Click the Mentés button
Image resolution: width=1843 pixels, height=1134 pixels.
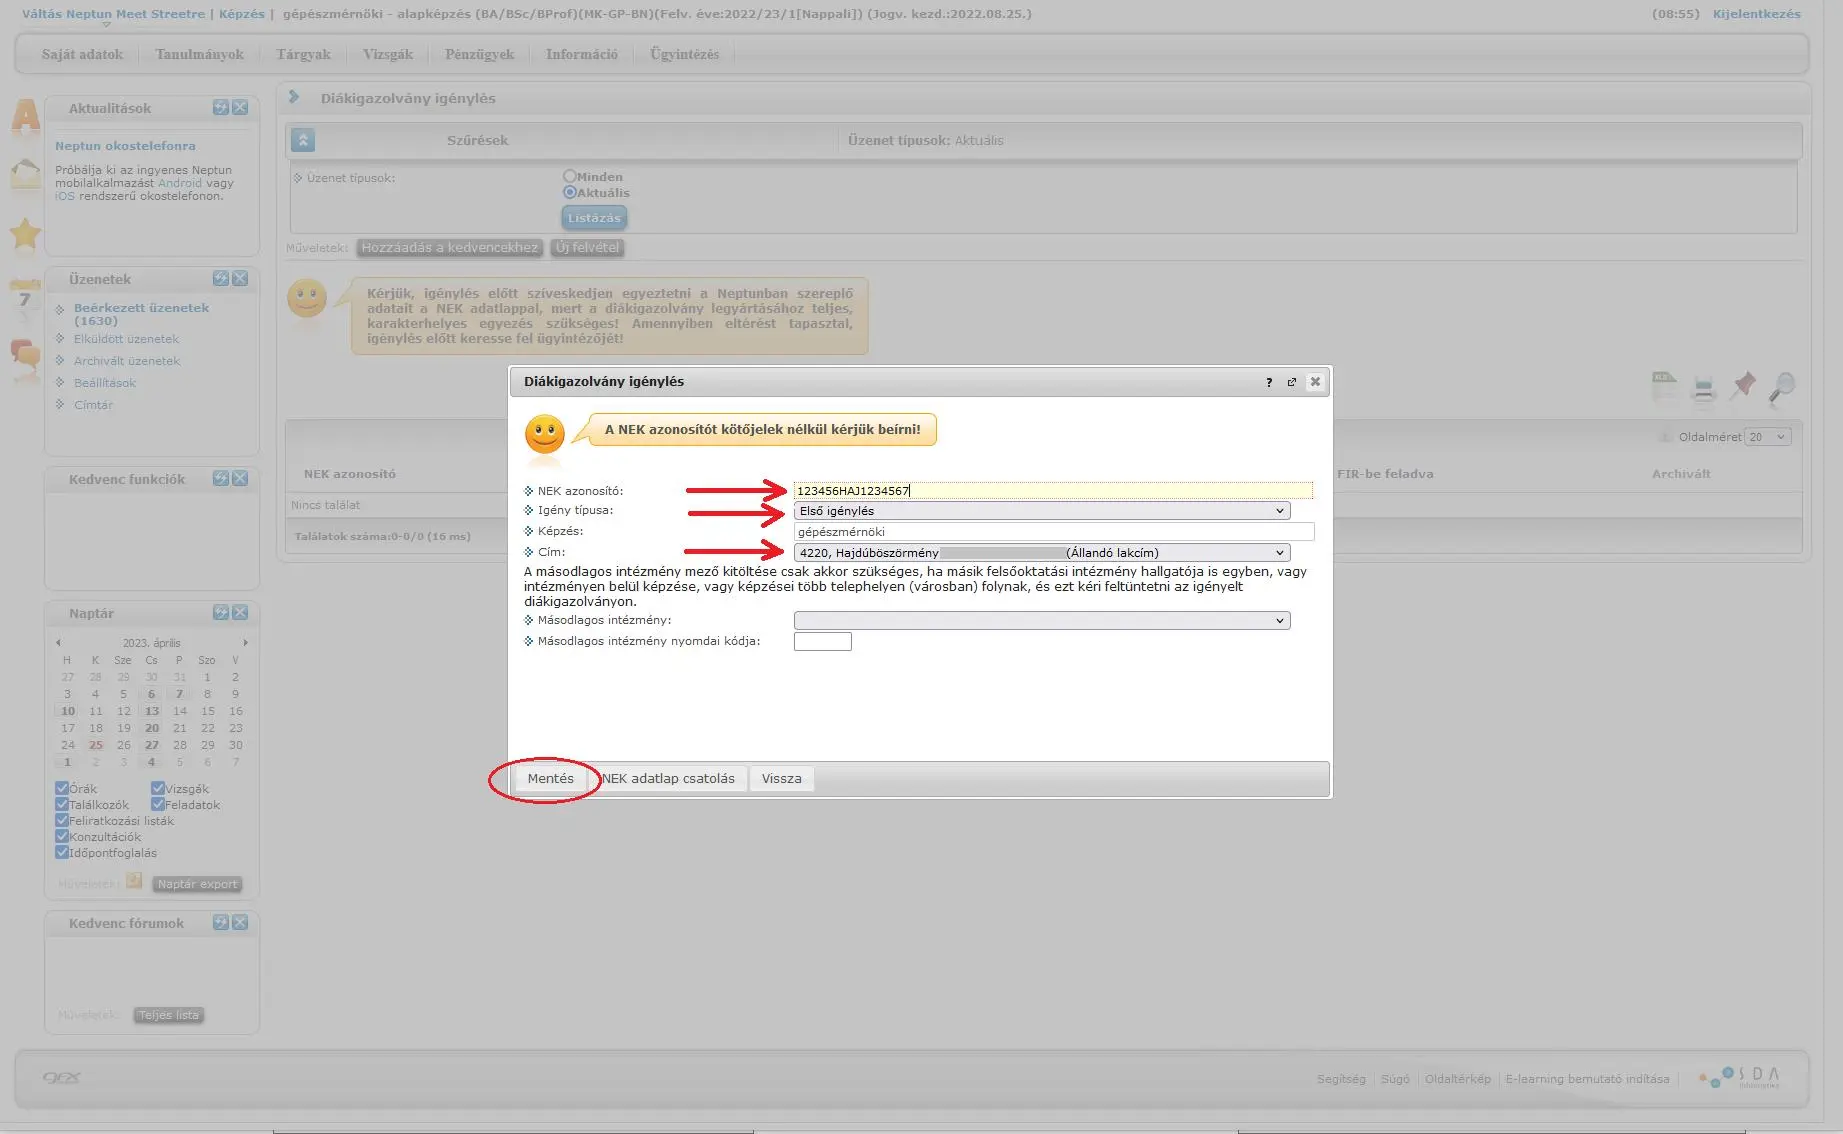pyautogui.click(x=550, y=779)
